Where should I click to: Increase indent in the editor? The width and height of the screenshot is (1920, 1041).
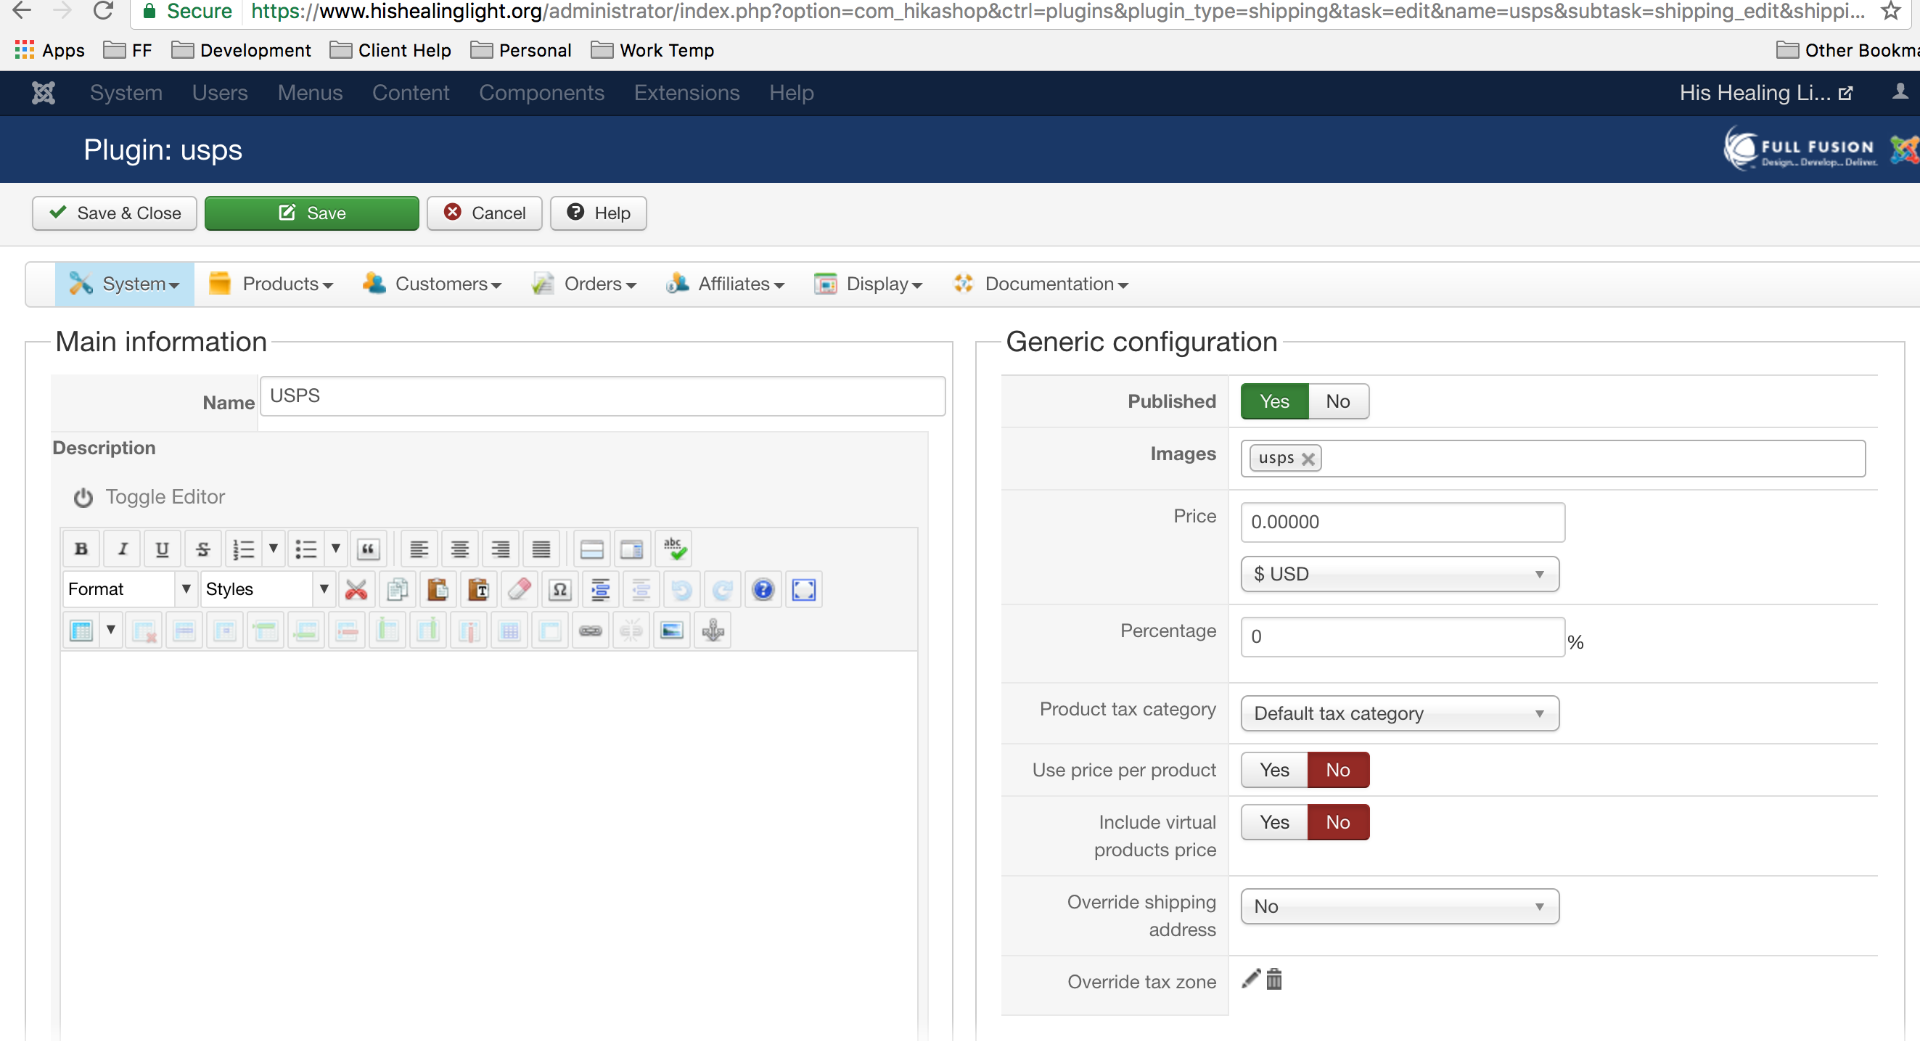pyautogui.click(x=600, y=590)
